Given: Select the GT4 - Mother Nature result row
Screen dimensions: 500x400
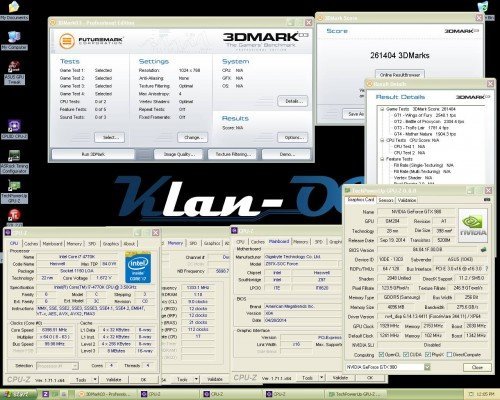Looking at the screenshot, I should click(x=425, y=134).
